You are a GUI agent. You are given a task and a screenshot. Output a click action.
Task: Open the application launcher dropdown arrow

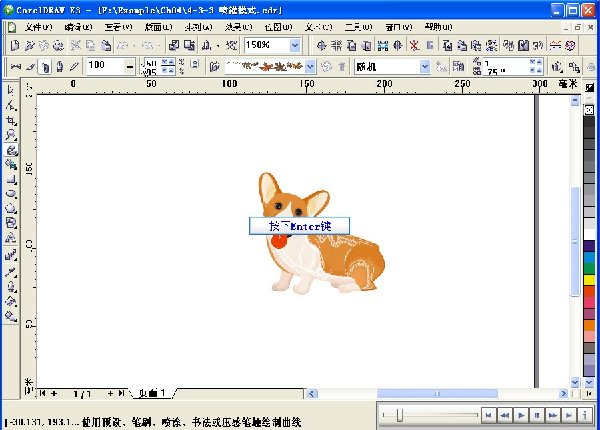pyautogui.click(x=218, y=46)
